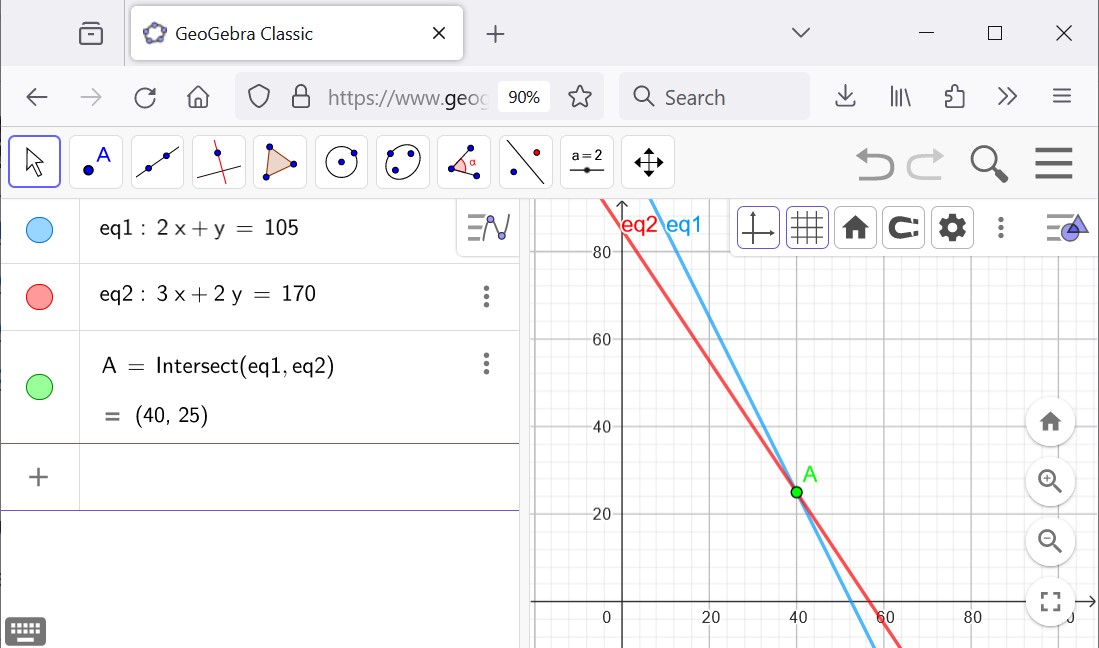This screenshot has width=1099, height=648.
Task: Open the Firefox application menu
Action: [1062, 97]
